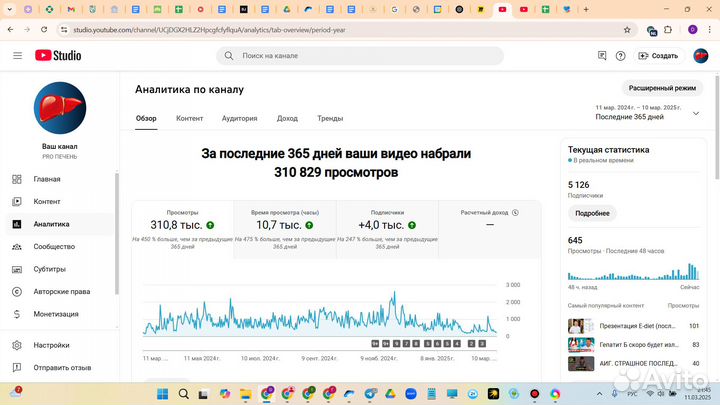Click the last video marker on chart timeline
Image resolution: width=720 pixels, height=405 pixels.
click(x=482, y=343)
